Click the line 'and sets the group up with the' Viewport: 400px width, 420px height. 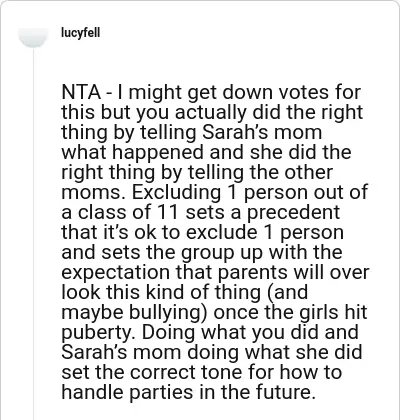202,252
